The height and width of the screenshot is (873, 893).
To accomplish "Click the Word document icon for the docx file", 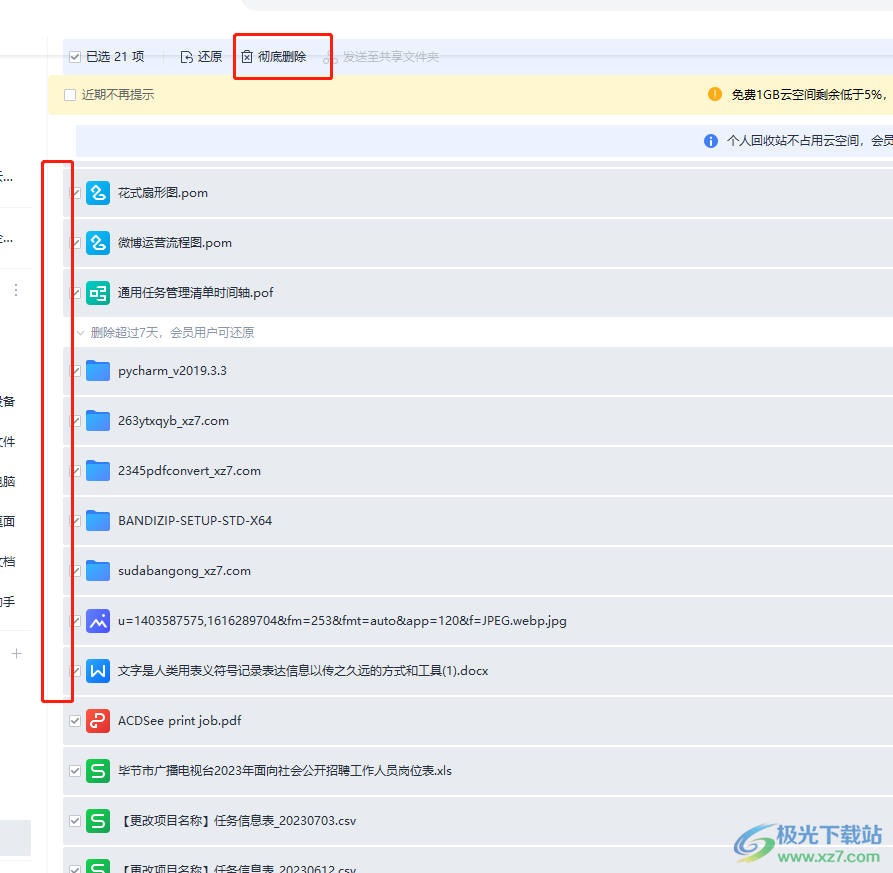I will [97, 671].
